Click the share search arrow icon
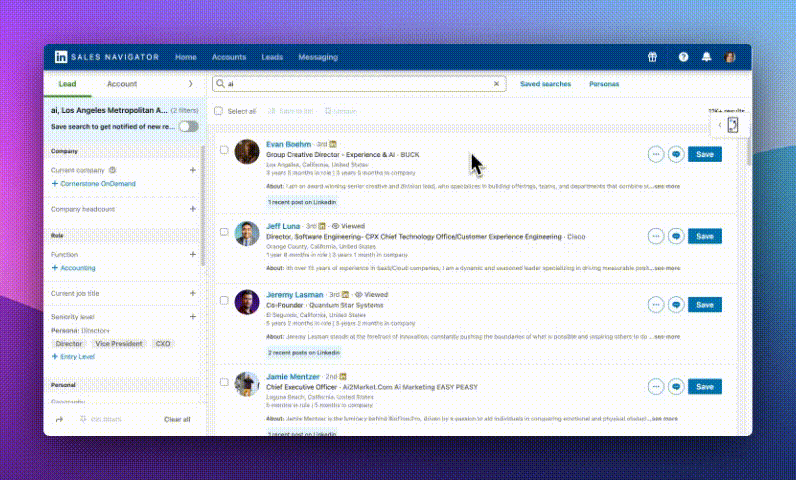The image size is (796, 480). click(59, 419)
